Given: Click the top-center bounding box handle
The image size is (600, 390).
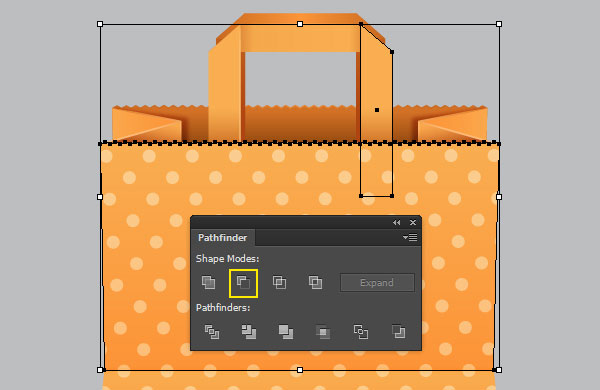Looking at the screenshot, I should 300,24.
